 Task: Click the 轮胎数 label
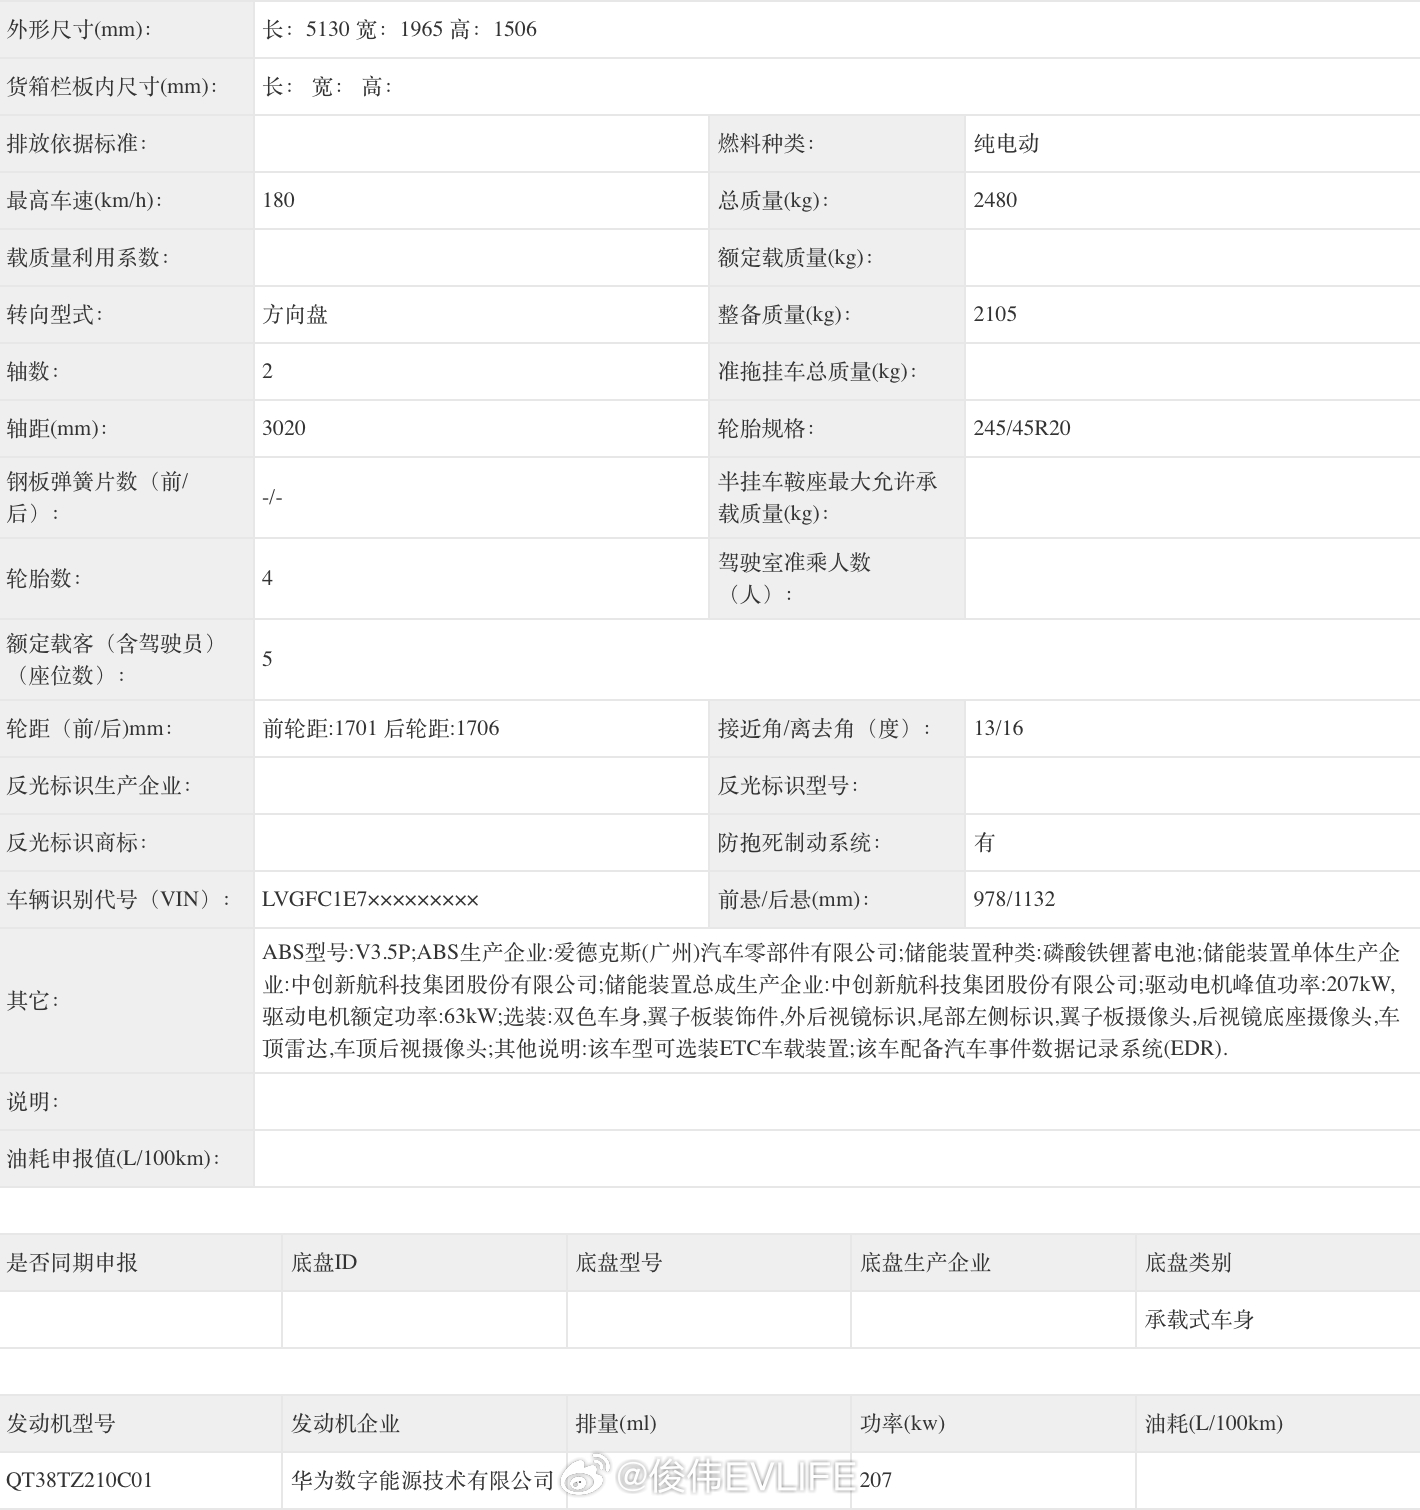tap(44, 578)
